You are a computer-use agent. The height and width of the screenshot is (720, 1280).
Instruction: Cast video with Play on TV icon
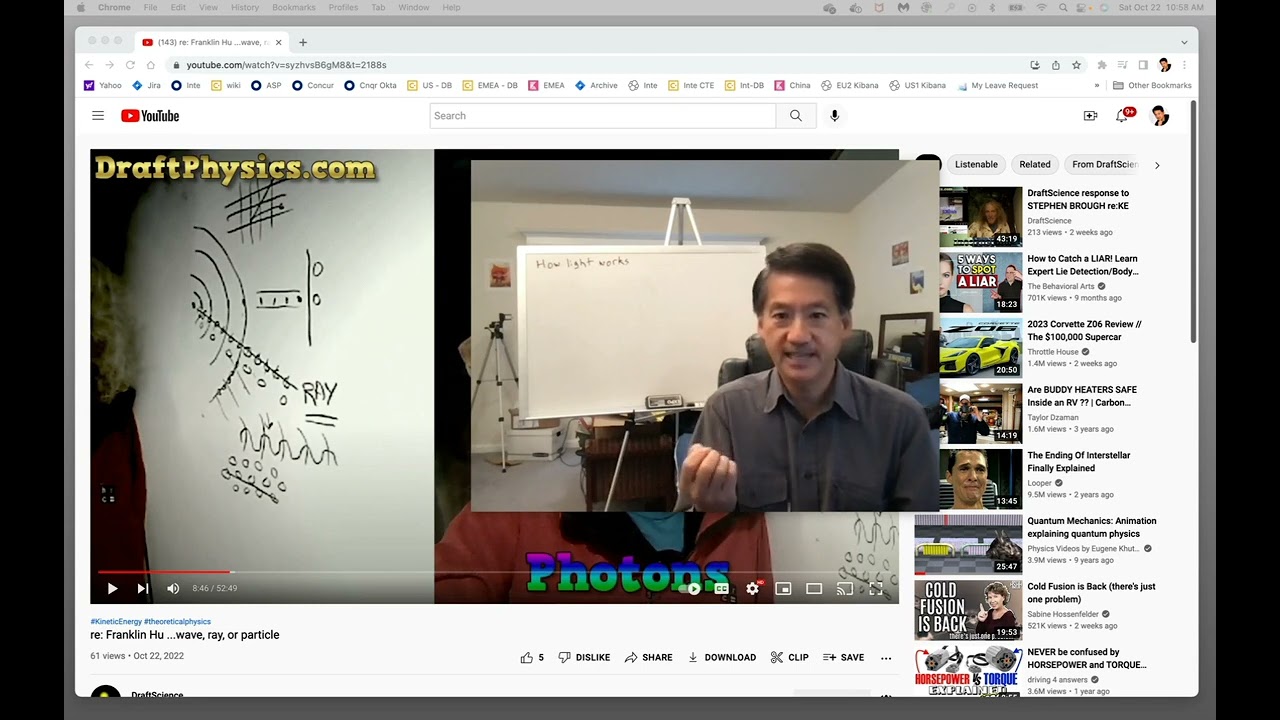pos(845,589)
